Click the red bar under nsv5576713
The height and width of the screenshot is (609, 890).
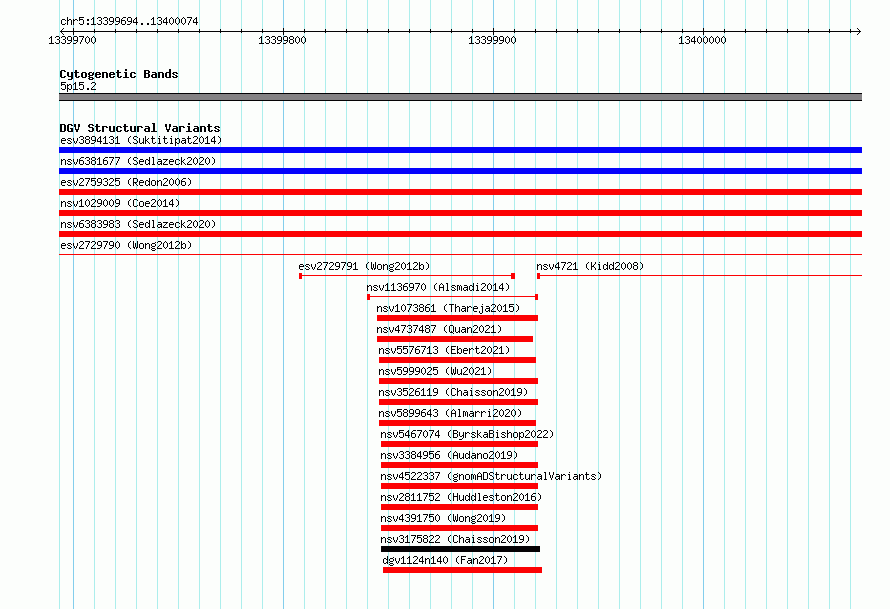pyautogui.click(x=457, y=360)
